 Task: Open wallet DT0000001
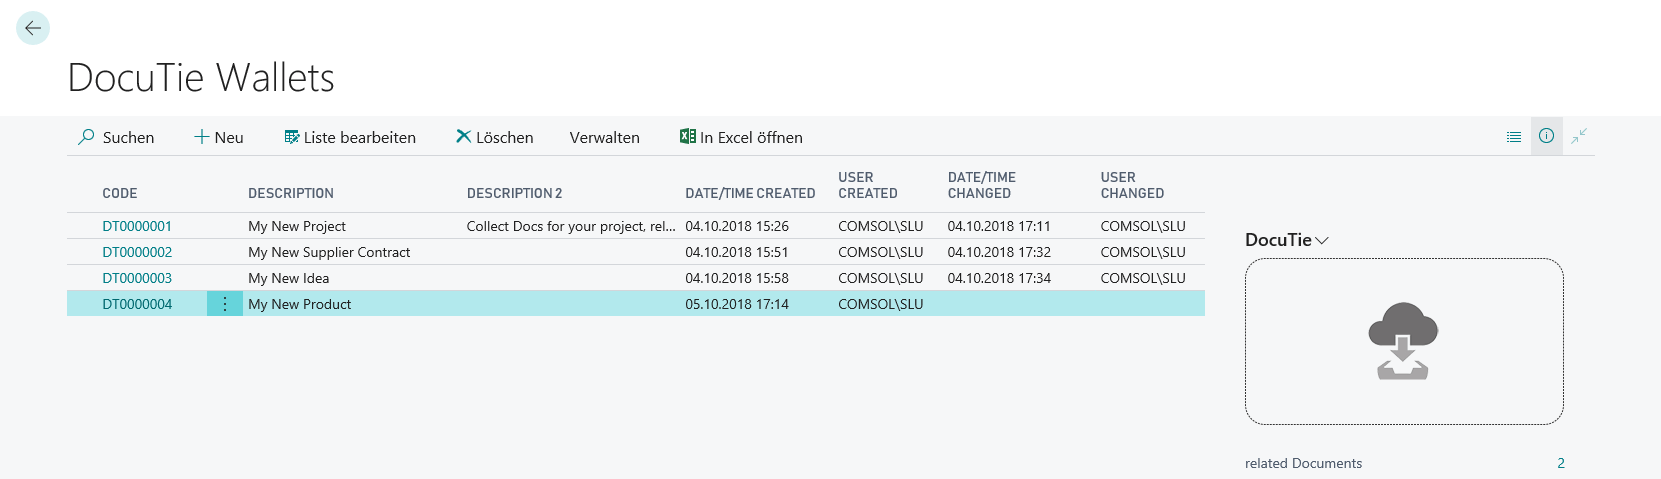pos(137,226)
